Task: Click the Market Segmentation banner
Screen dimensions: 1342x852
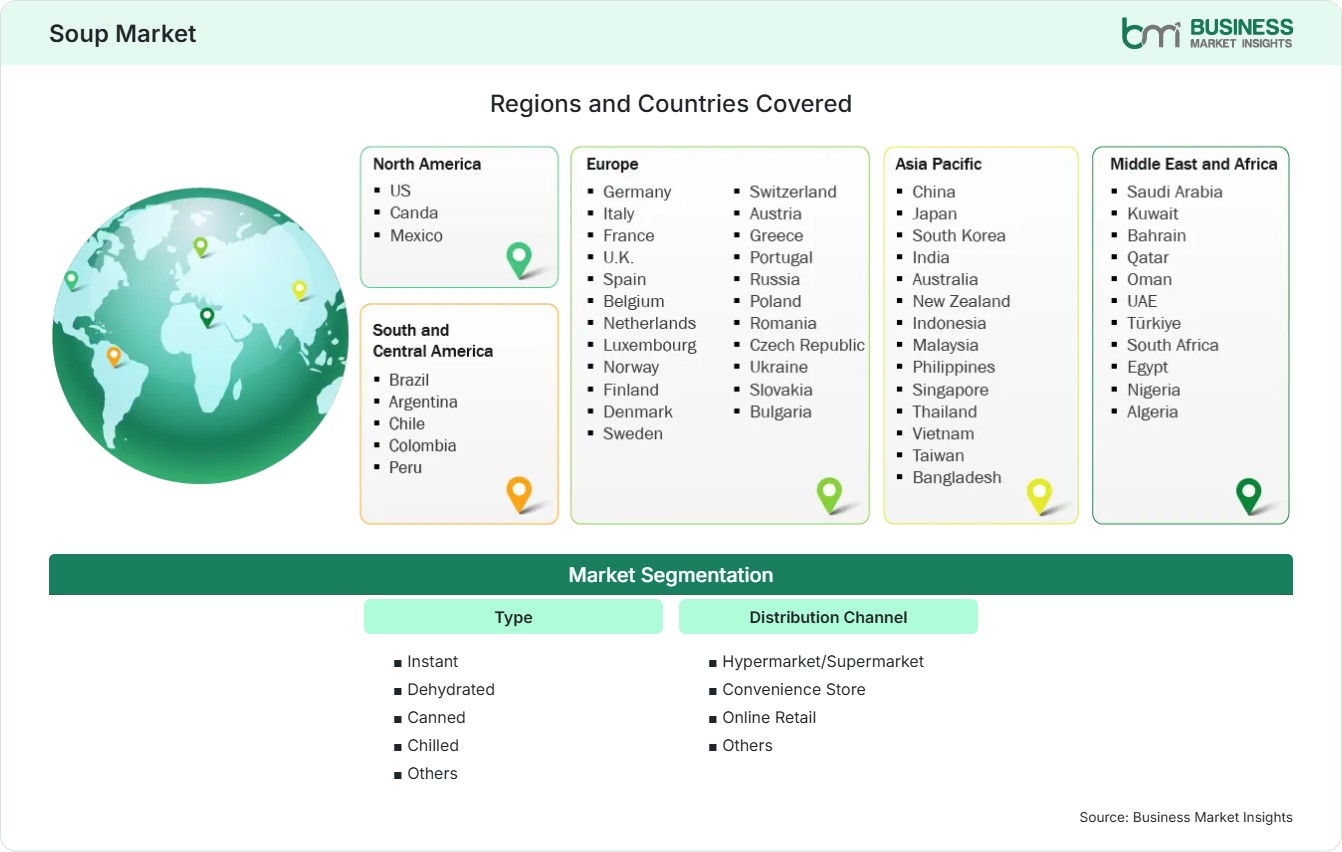Action: (x=671, y=575)
